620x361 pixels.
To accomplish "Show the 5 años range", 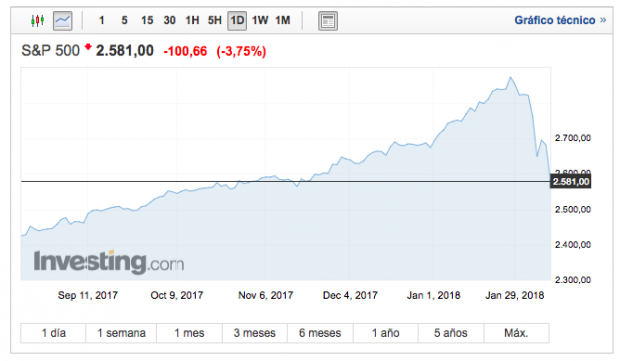I will coord(451,333).
